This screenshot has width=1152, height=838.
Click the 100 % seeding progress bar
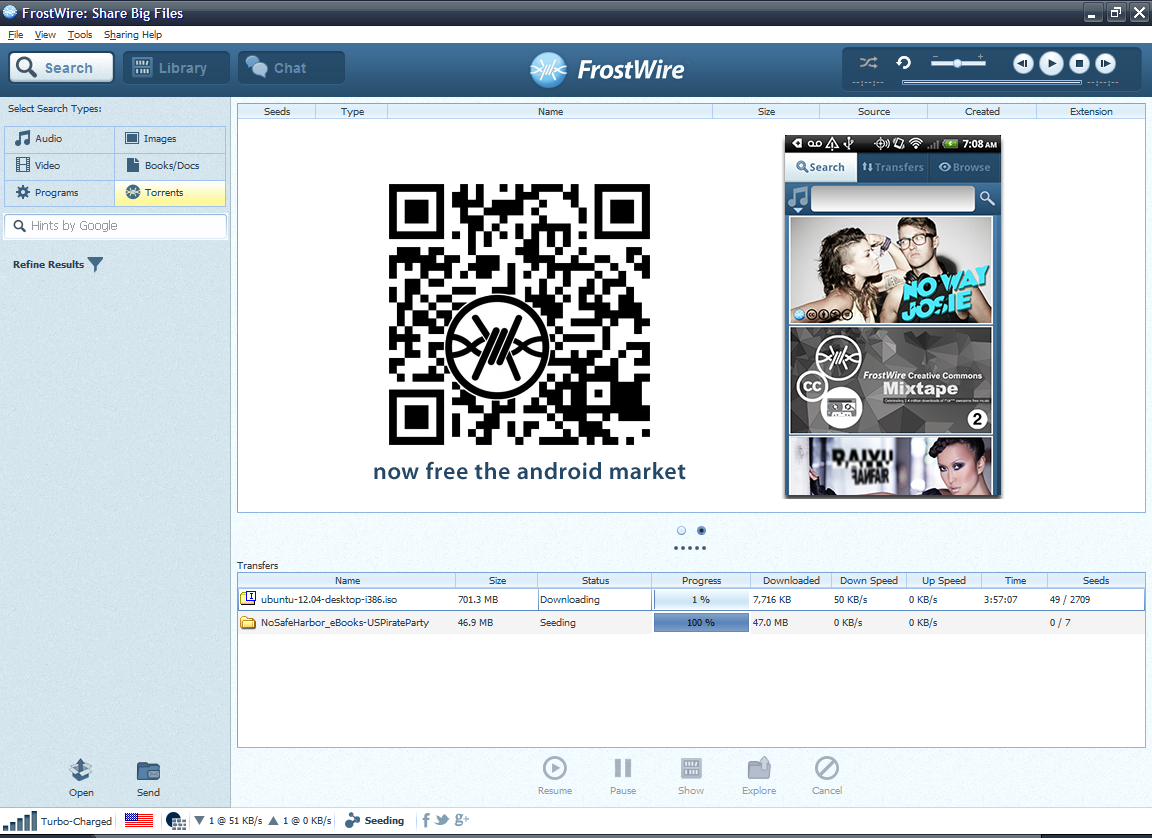coord(701,622)
